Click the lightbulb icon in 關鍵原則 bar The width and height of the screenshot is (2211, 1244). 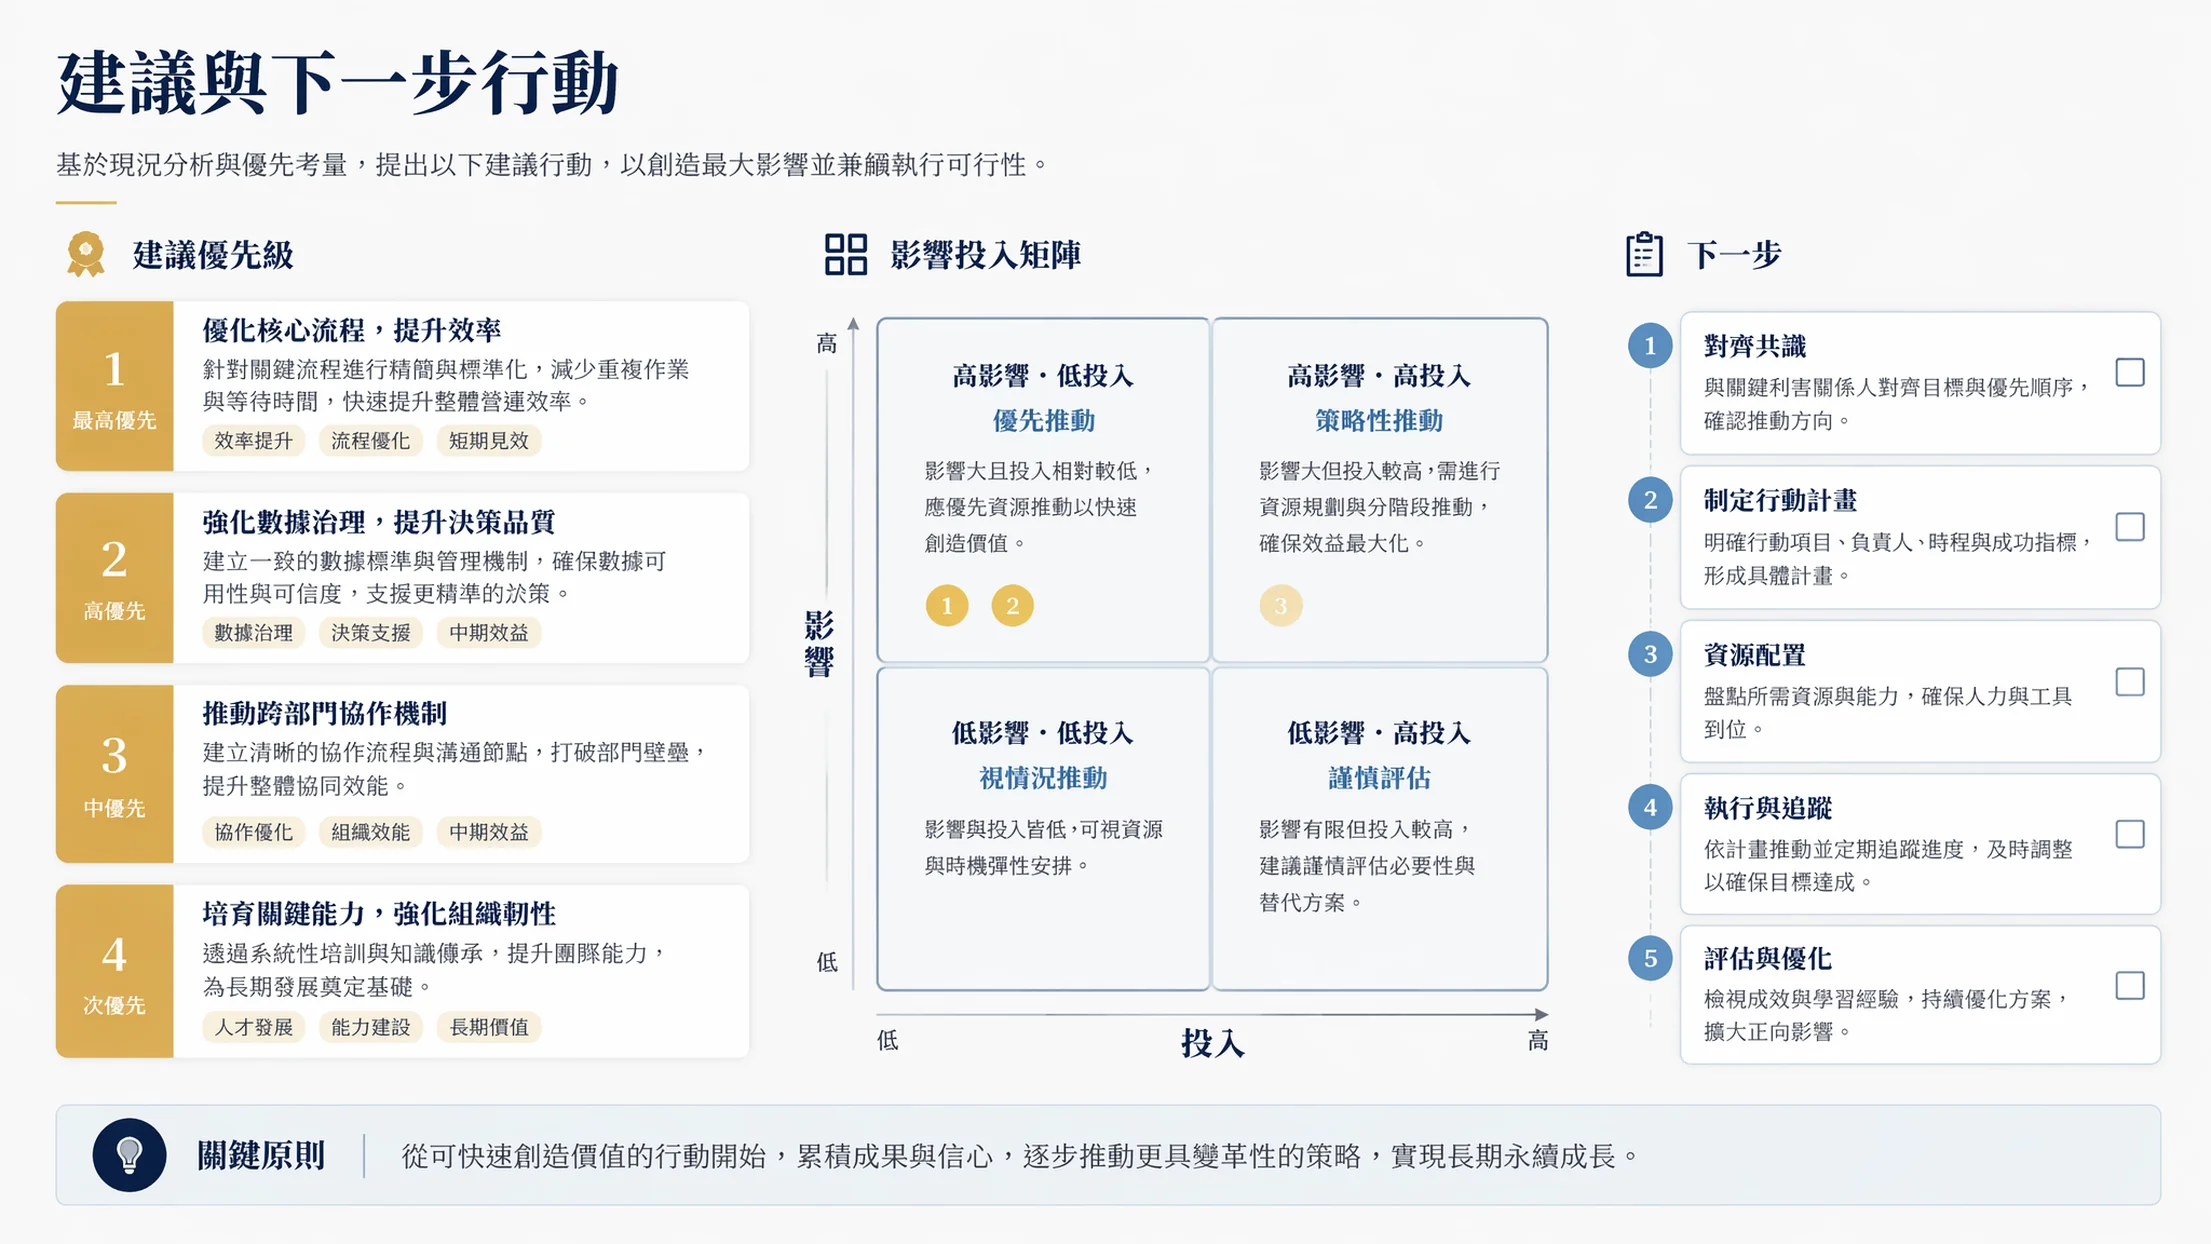coord(129,1155)
